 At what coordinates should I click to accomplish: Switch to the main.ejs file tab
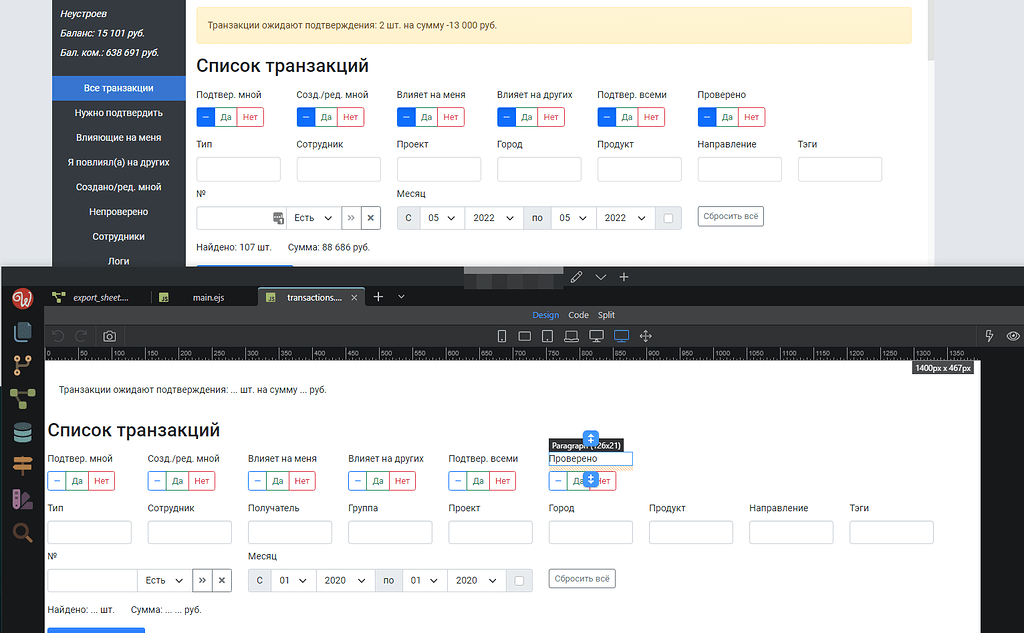pyautogui.click(x=210, y=296)
